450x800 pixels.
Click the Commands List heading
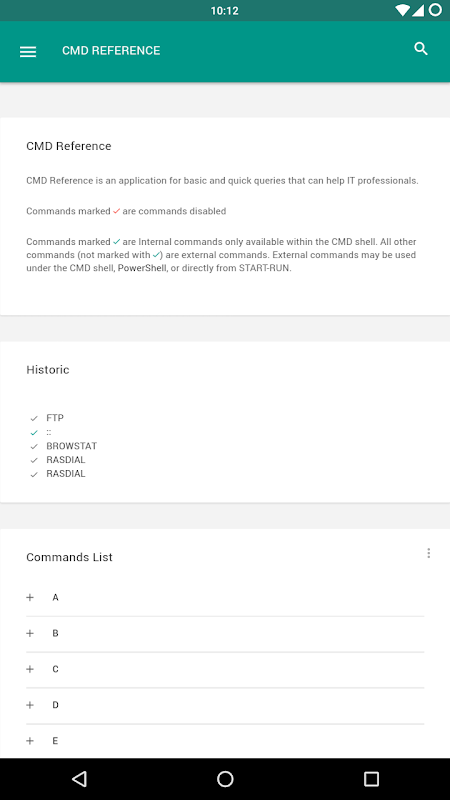coord(69,557)
